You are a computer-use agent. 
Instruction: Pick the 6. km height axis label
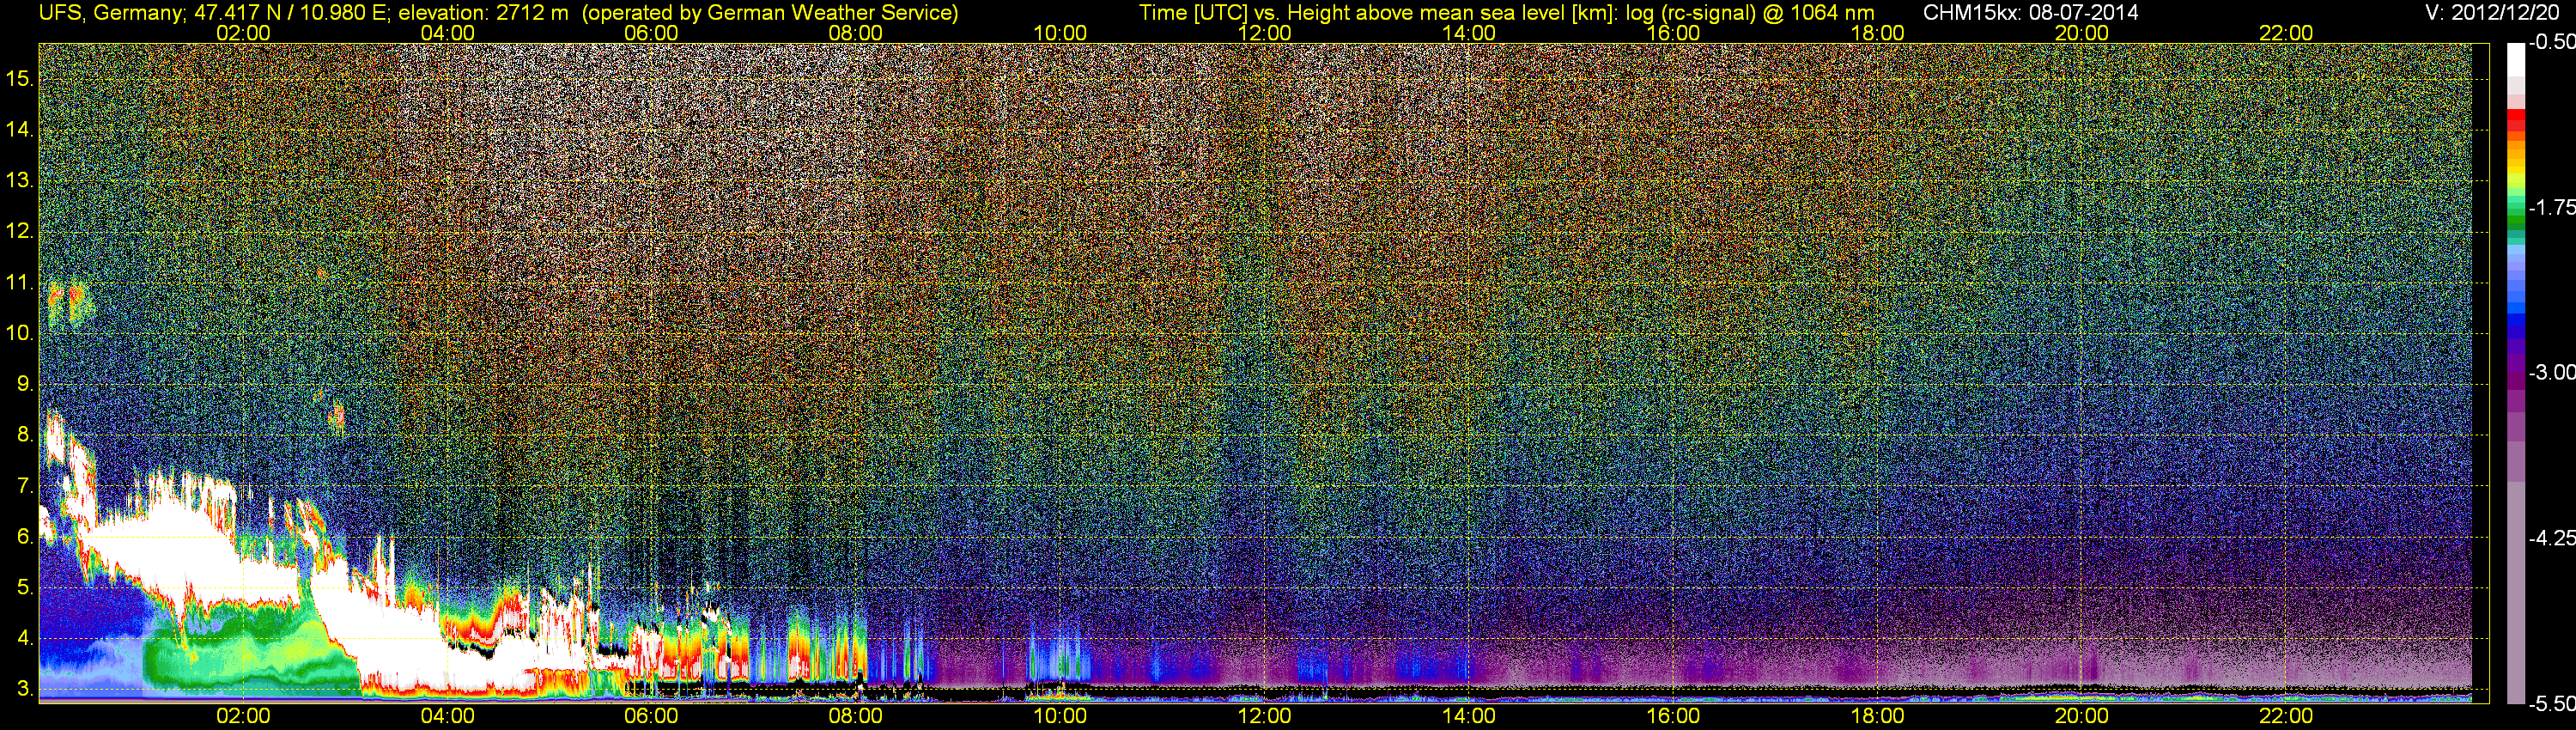[x=25, y=537]
